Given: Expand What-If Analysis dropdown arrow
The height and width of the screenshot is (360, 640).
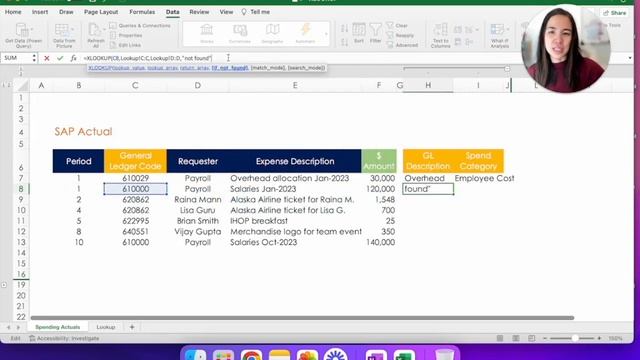Looking at the screenshot, I should [508, 29].
